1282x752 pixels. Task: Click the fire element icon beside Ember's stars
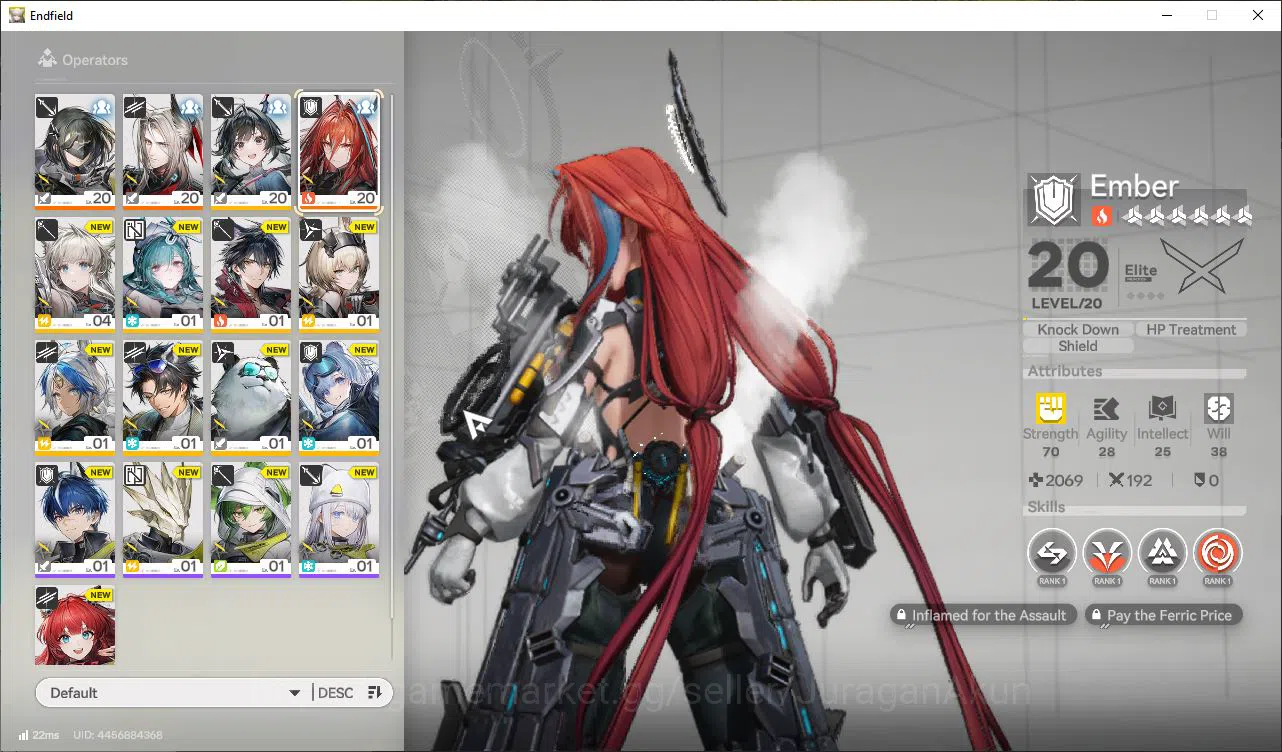pos(1101,215)
